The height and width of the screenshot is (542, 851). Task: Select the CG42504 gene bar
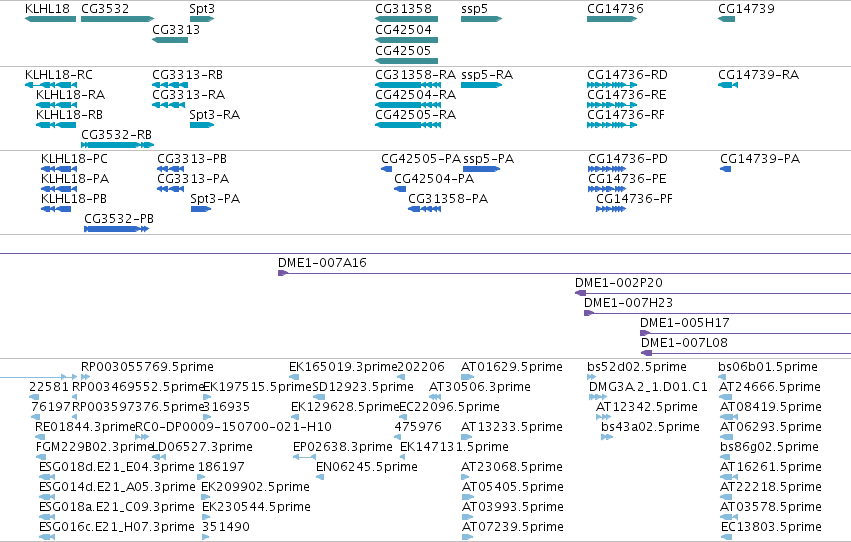click(x=407, y=40)
